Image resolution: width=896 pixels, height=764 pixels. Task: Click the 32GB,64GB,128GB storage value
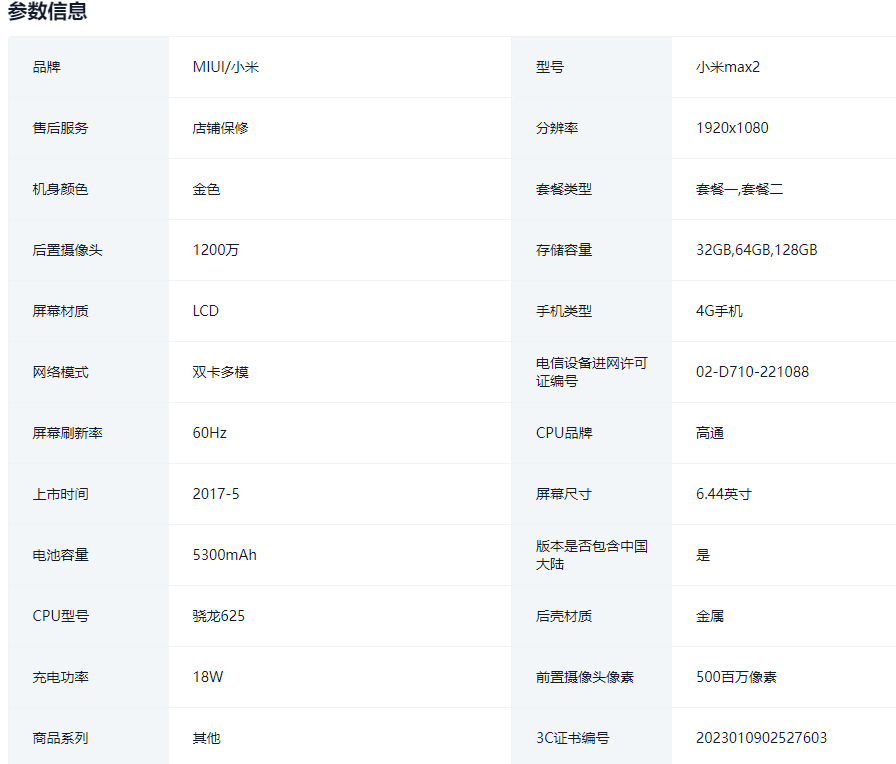click(757, 250)
